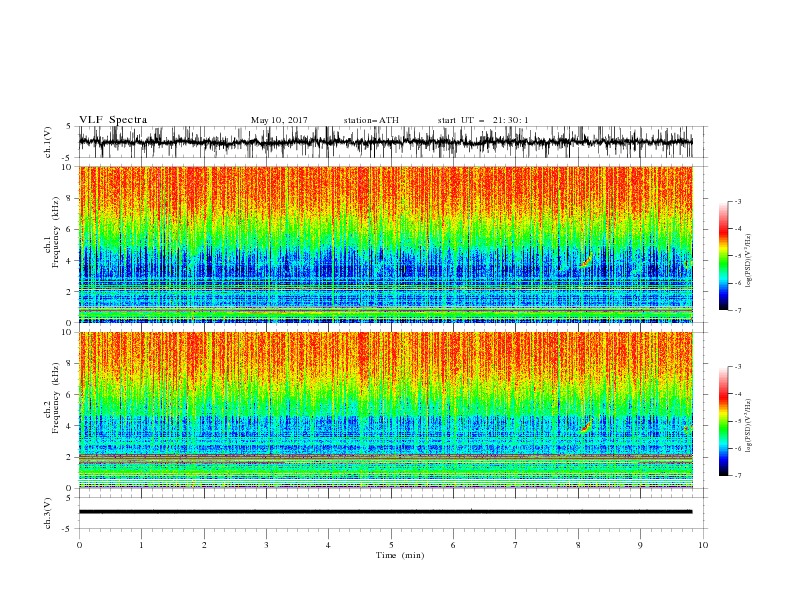This screenshot has width=792, height=612.
Task: Click time axis tick label "2"
Action: (x=204, y=545)
